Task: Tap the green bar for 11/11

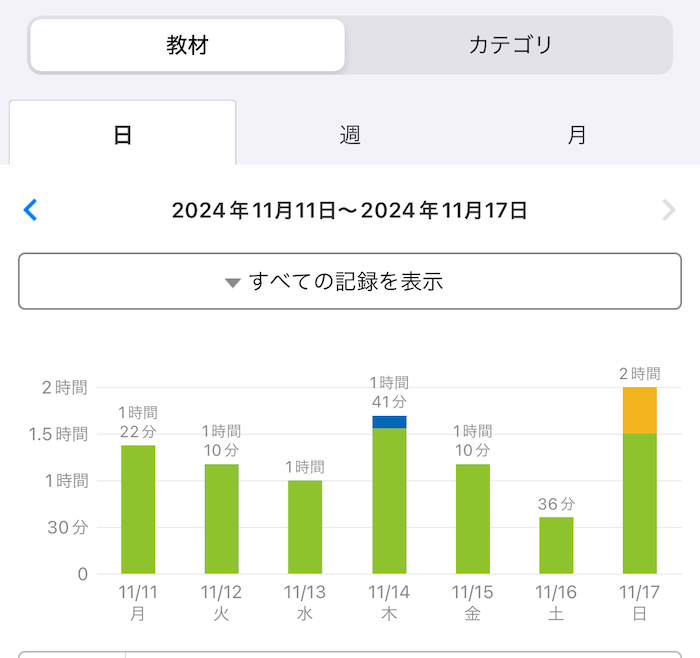Action: click(x=138, y=510)
